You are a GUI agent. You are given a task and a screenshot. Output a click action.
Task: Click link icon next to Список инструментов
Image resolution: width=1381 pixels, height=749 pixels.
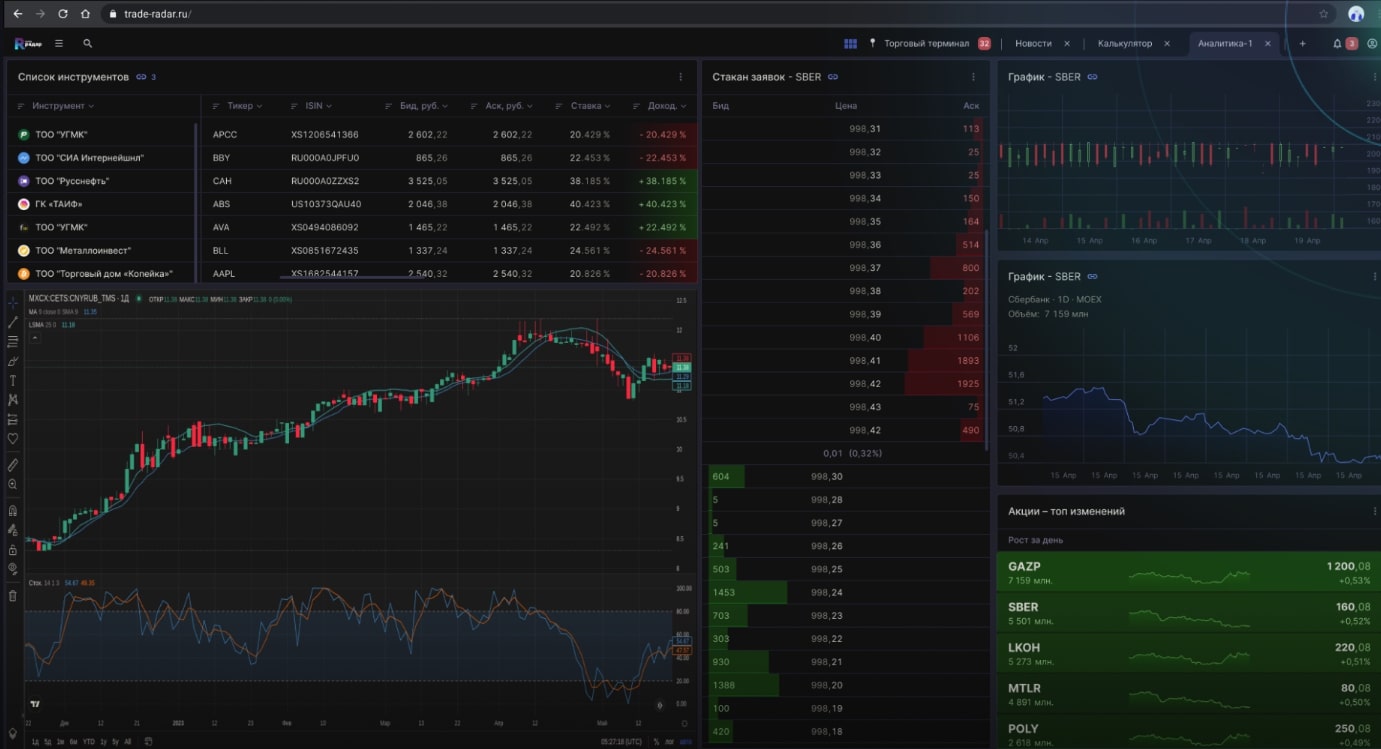pos(141,77)
